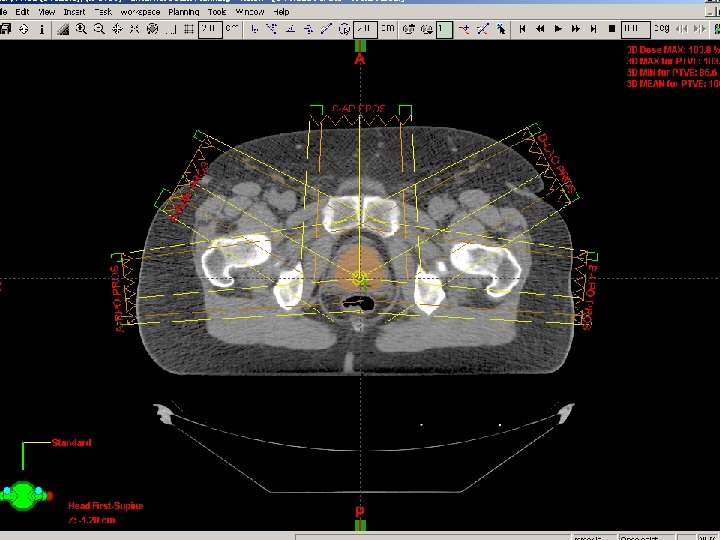Click the green icon at the toolbar's end

point(716,29)
